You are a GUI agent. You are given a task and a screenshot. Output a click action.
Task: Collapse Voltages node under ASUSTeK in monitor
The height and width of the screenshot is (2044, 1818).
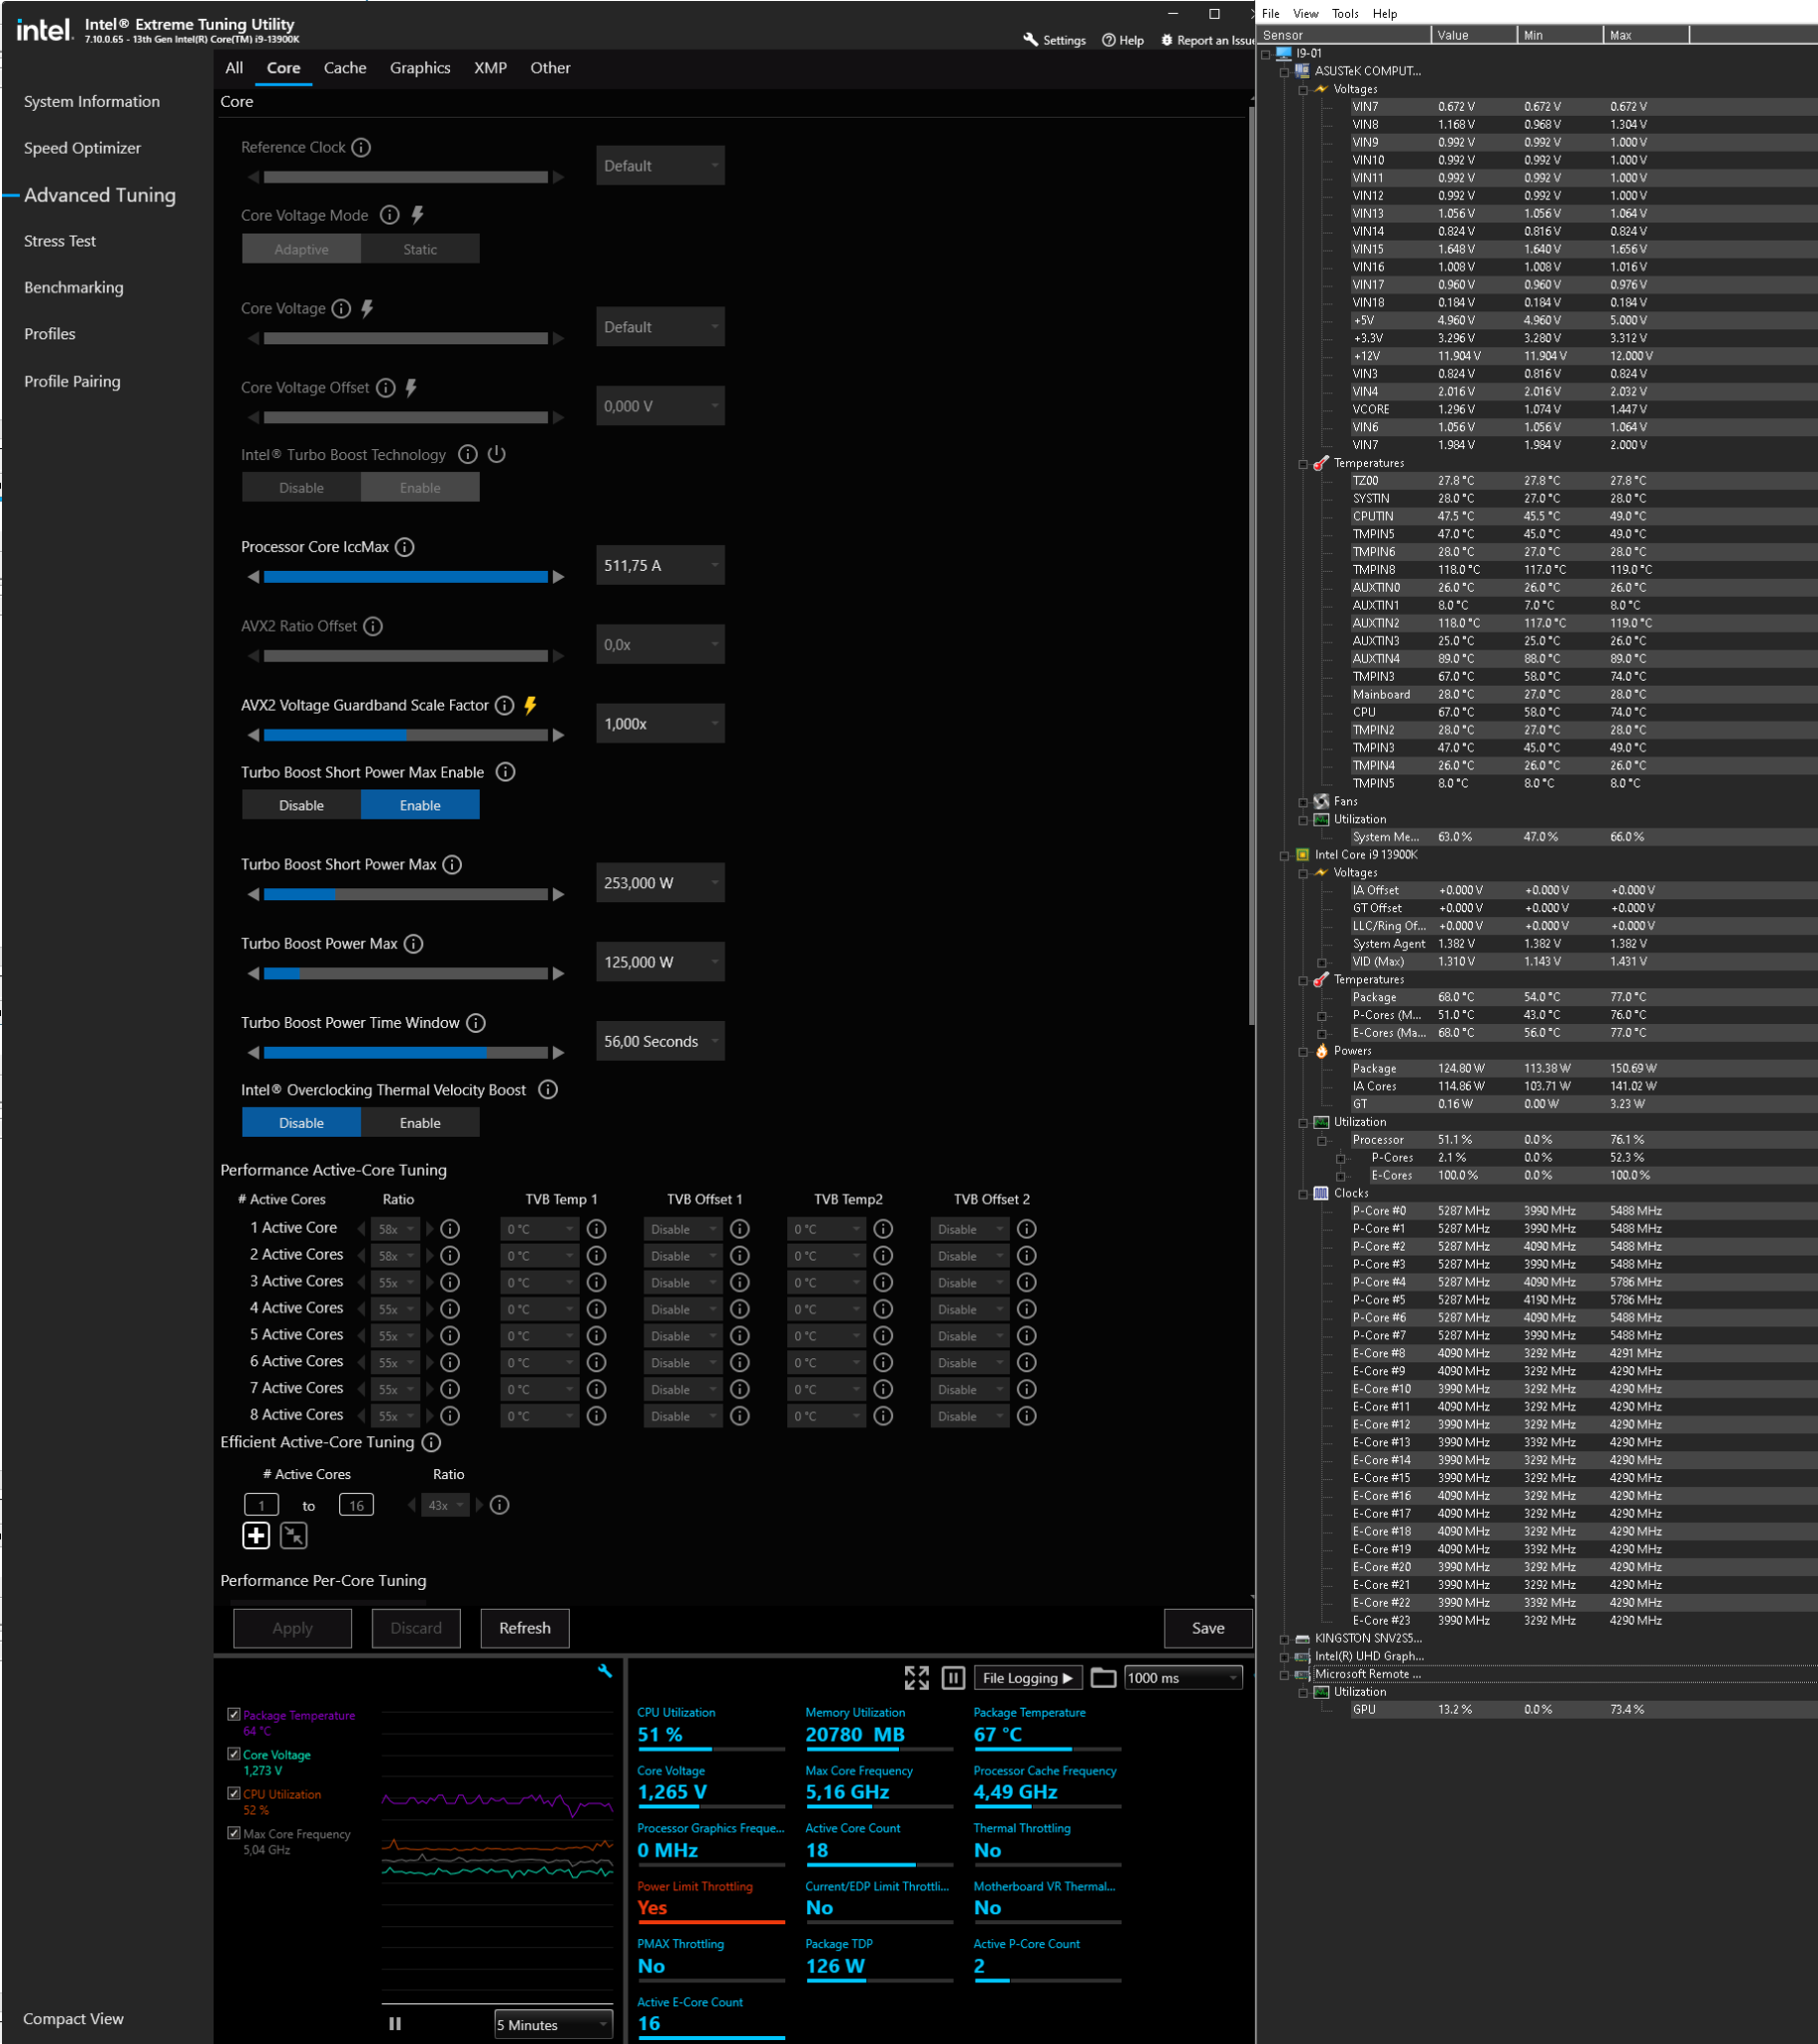tap(1303, 90)
